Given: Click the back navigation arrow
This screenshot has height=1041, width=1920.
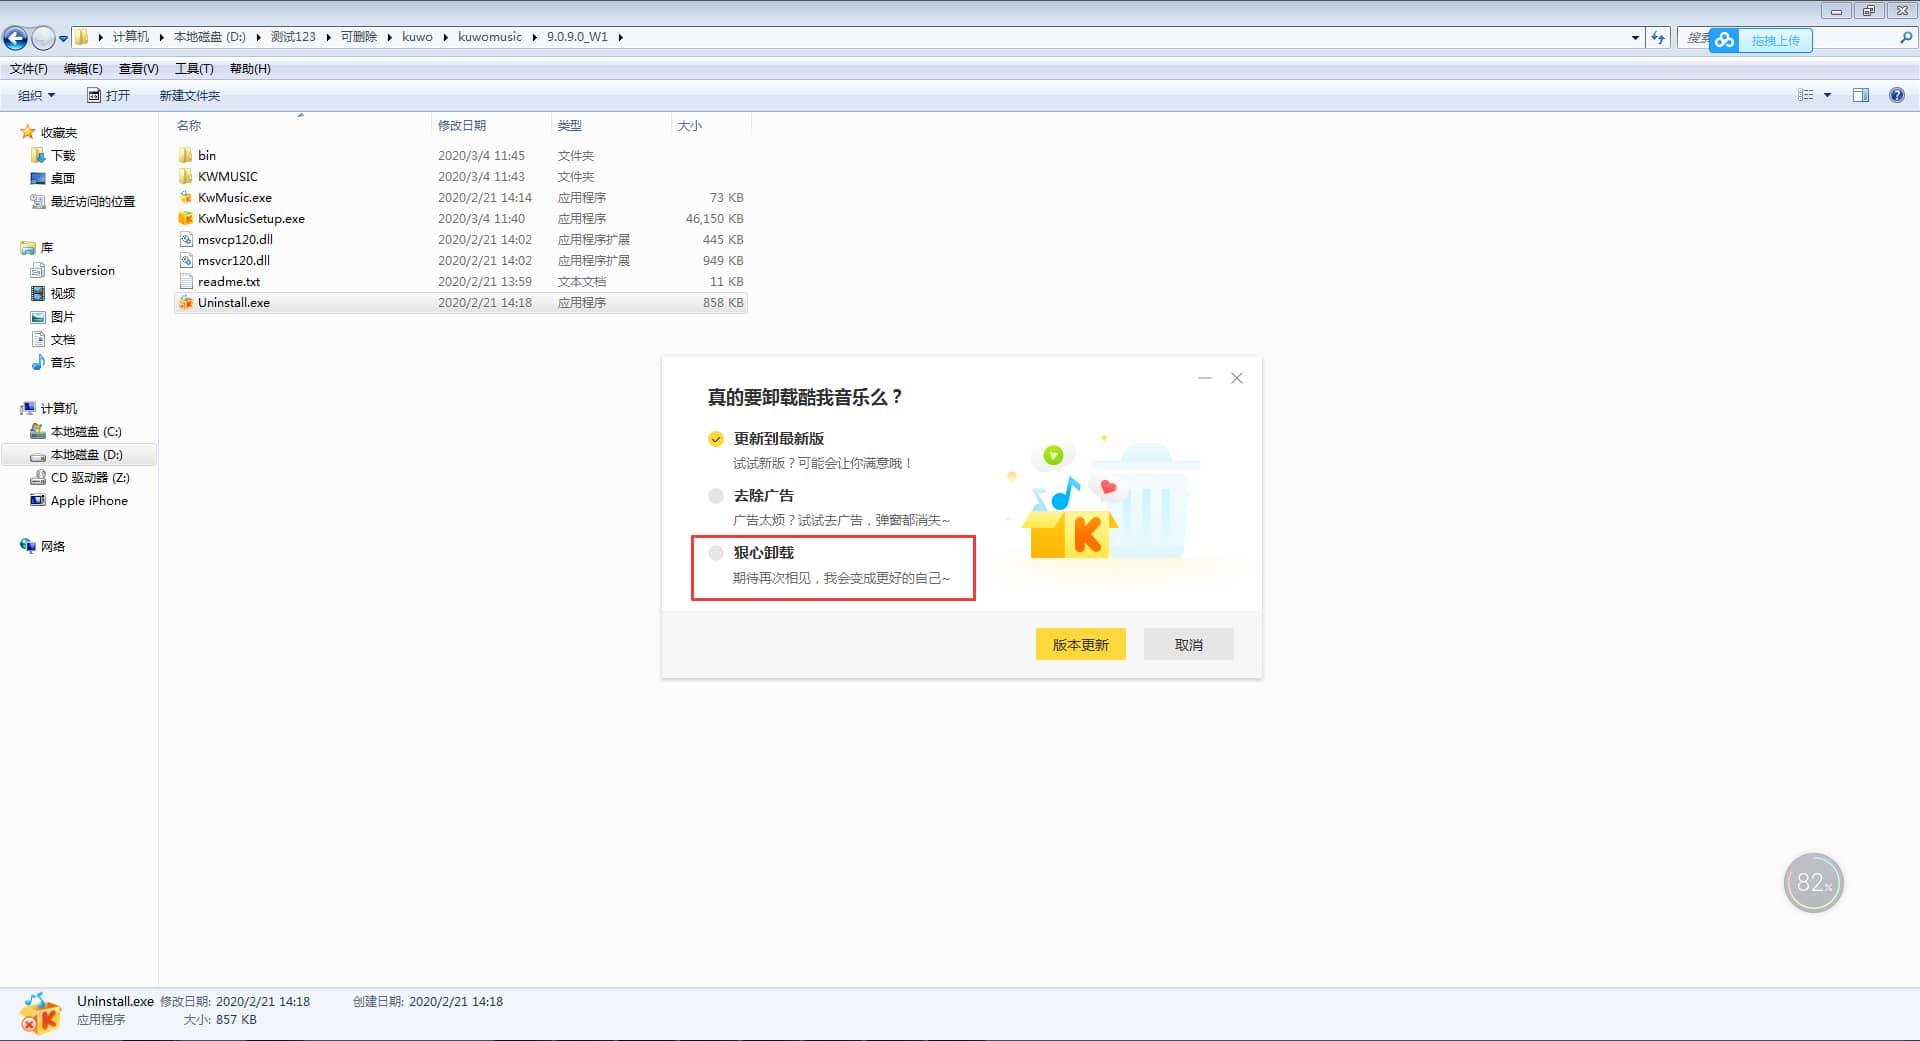Looking at the screenshot, I should click(x=14, y=37).
